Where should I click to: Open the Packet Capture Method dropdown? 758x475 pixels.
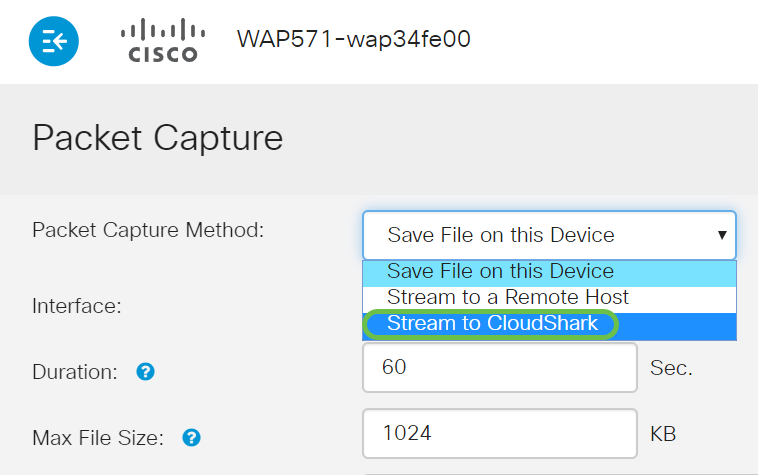pos(548,236)
